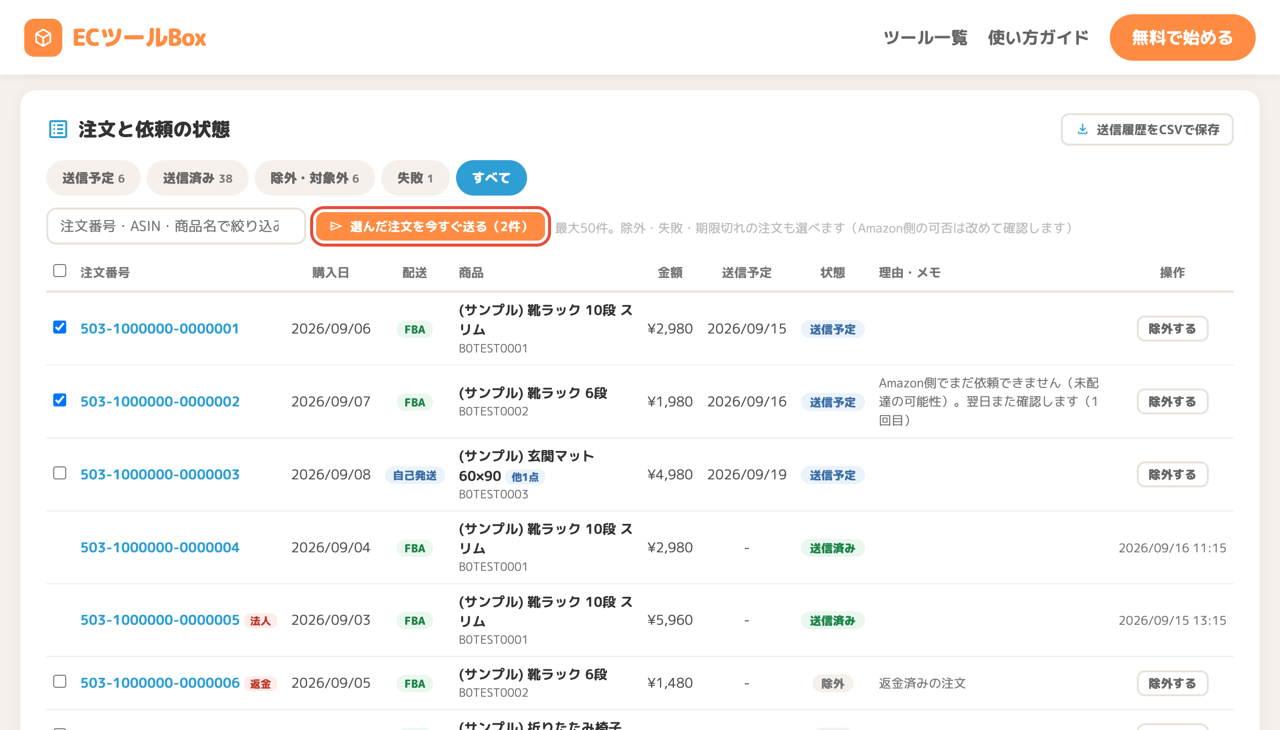Click the ¥4,980 amount
Image resolution: width=1280 pixels, height=730 pixels.
tap(670, 474)
